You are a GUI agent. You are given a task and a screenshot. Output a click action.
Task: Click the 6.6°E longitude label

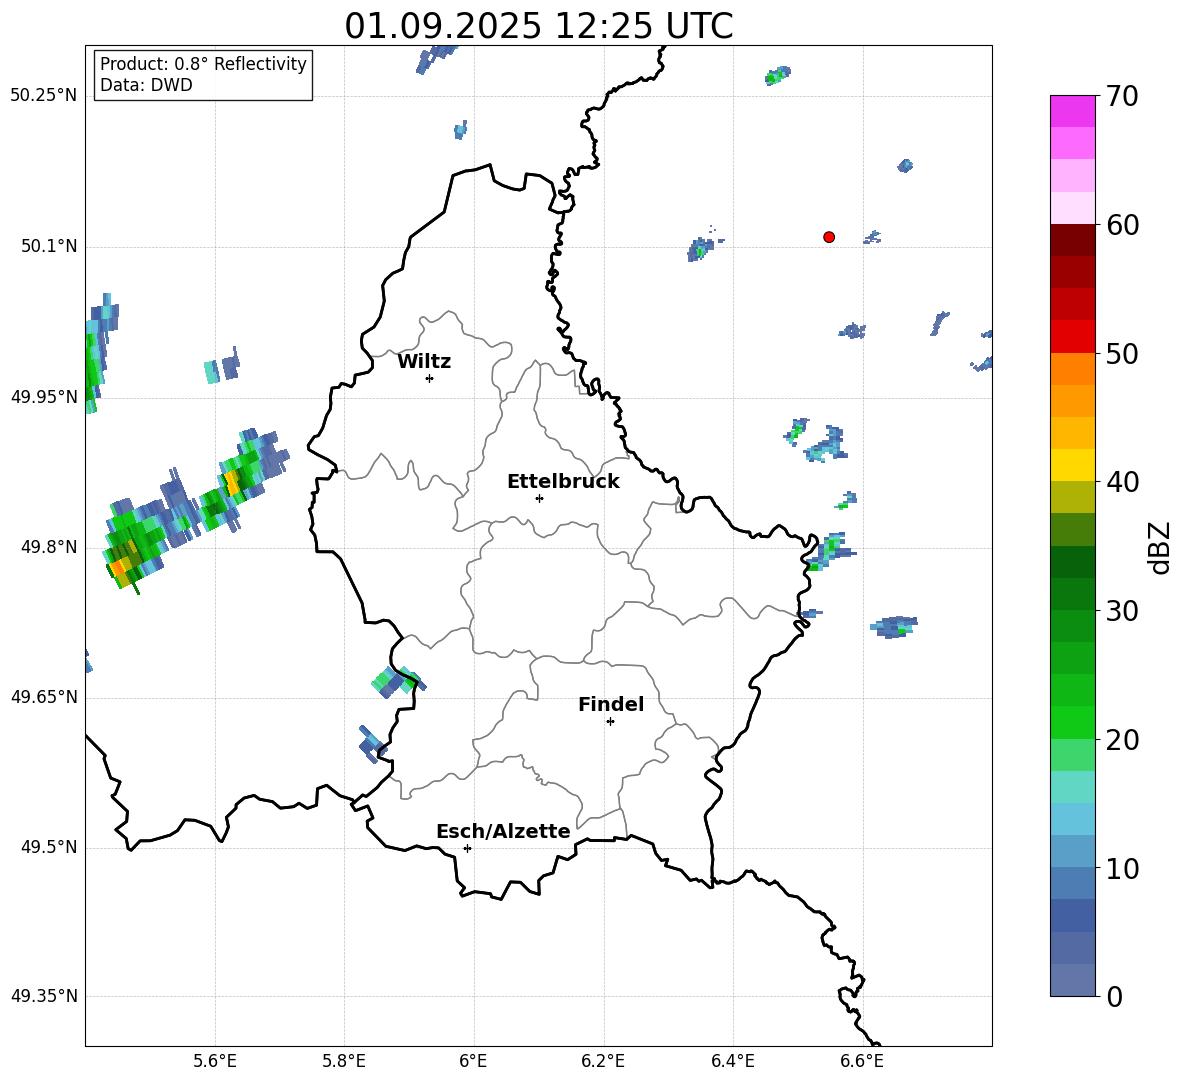click(862, 1061)
